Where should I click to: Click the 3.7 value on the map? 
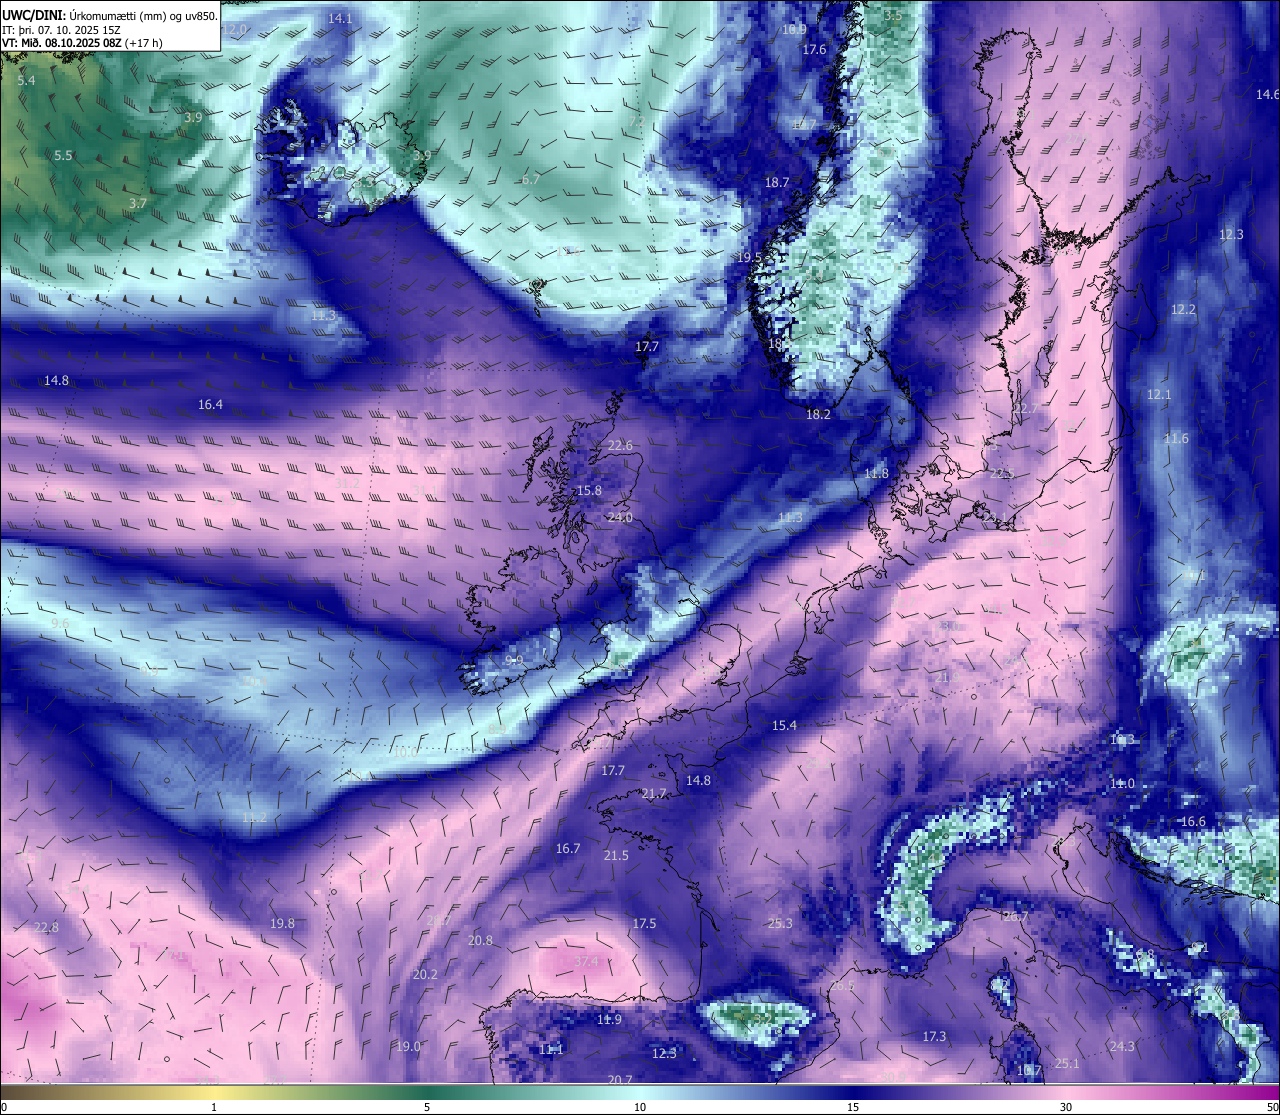(138, 203)
